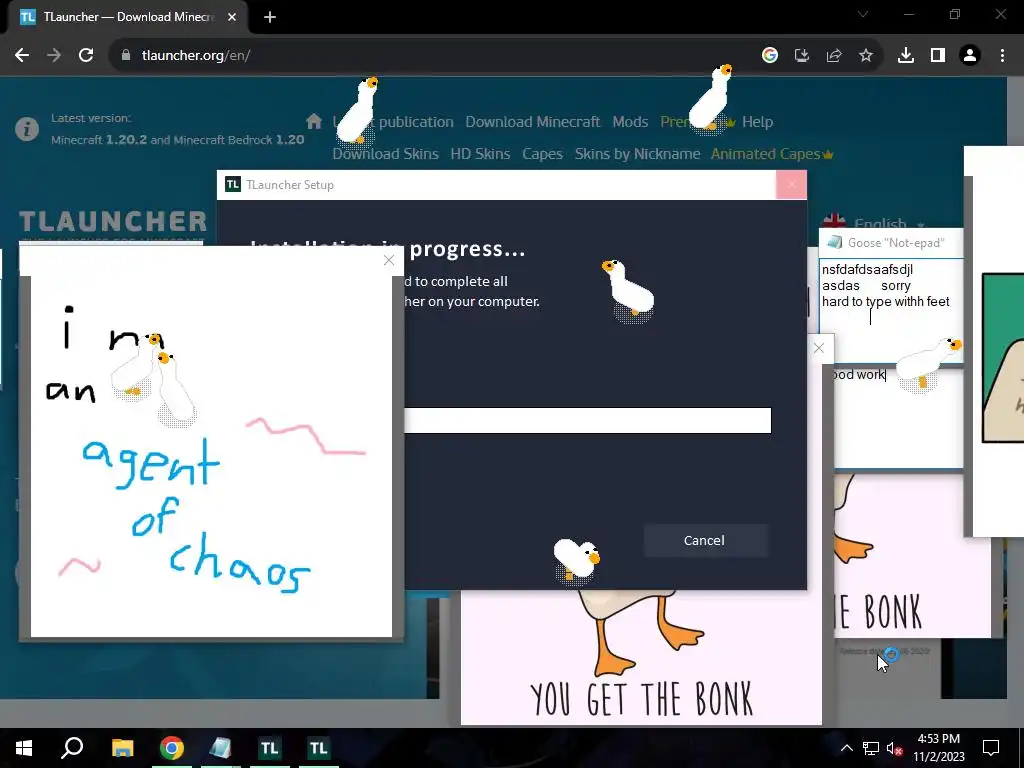Click the install app icon in address bar
Image resolution: width=1024 pixels, height=768 pixels.
coord(801,56)
